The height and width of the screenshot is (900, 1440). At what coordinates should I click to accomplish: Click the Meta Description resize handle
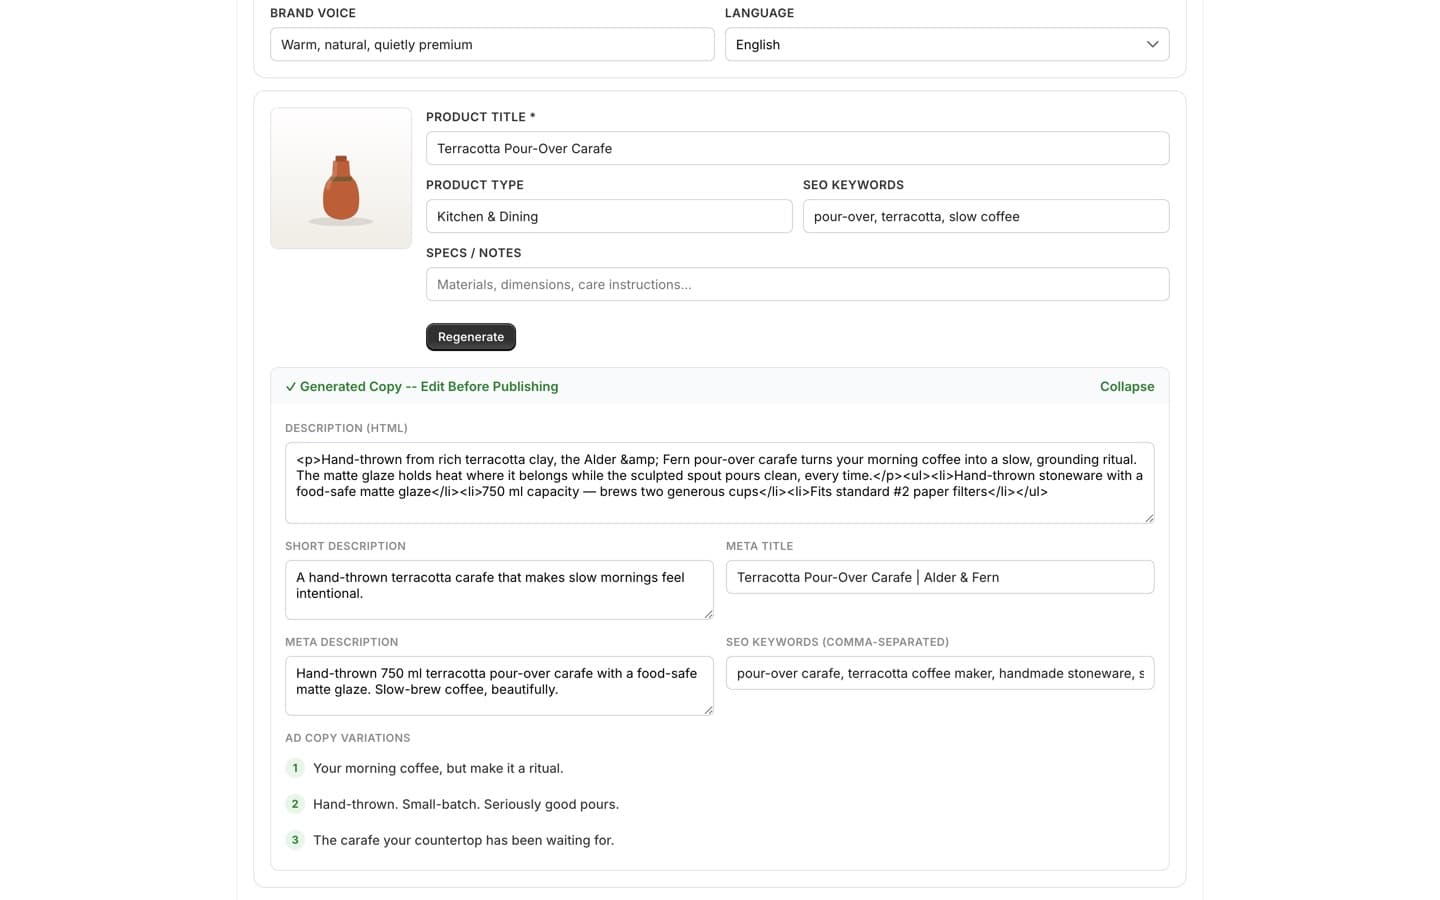[x=708, y=710]
